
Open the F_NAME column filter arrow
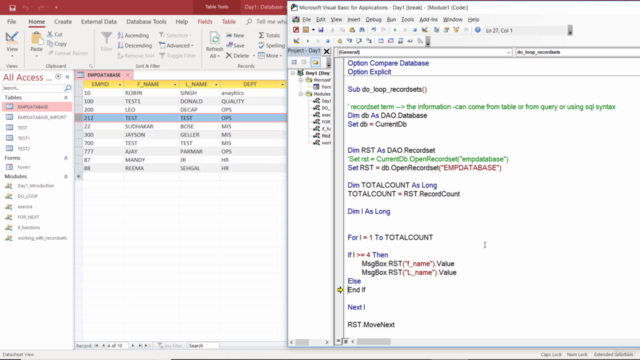pyautogui.click(x=175, y=84)
